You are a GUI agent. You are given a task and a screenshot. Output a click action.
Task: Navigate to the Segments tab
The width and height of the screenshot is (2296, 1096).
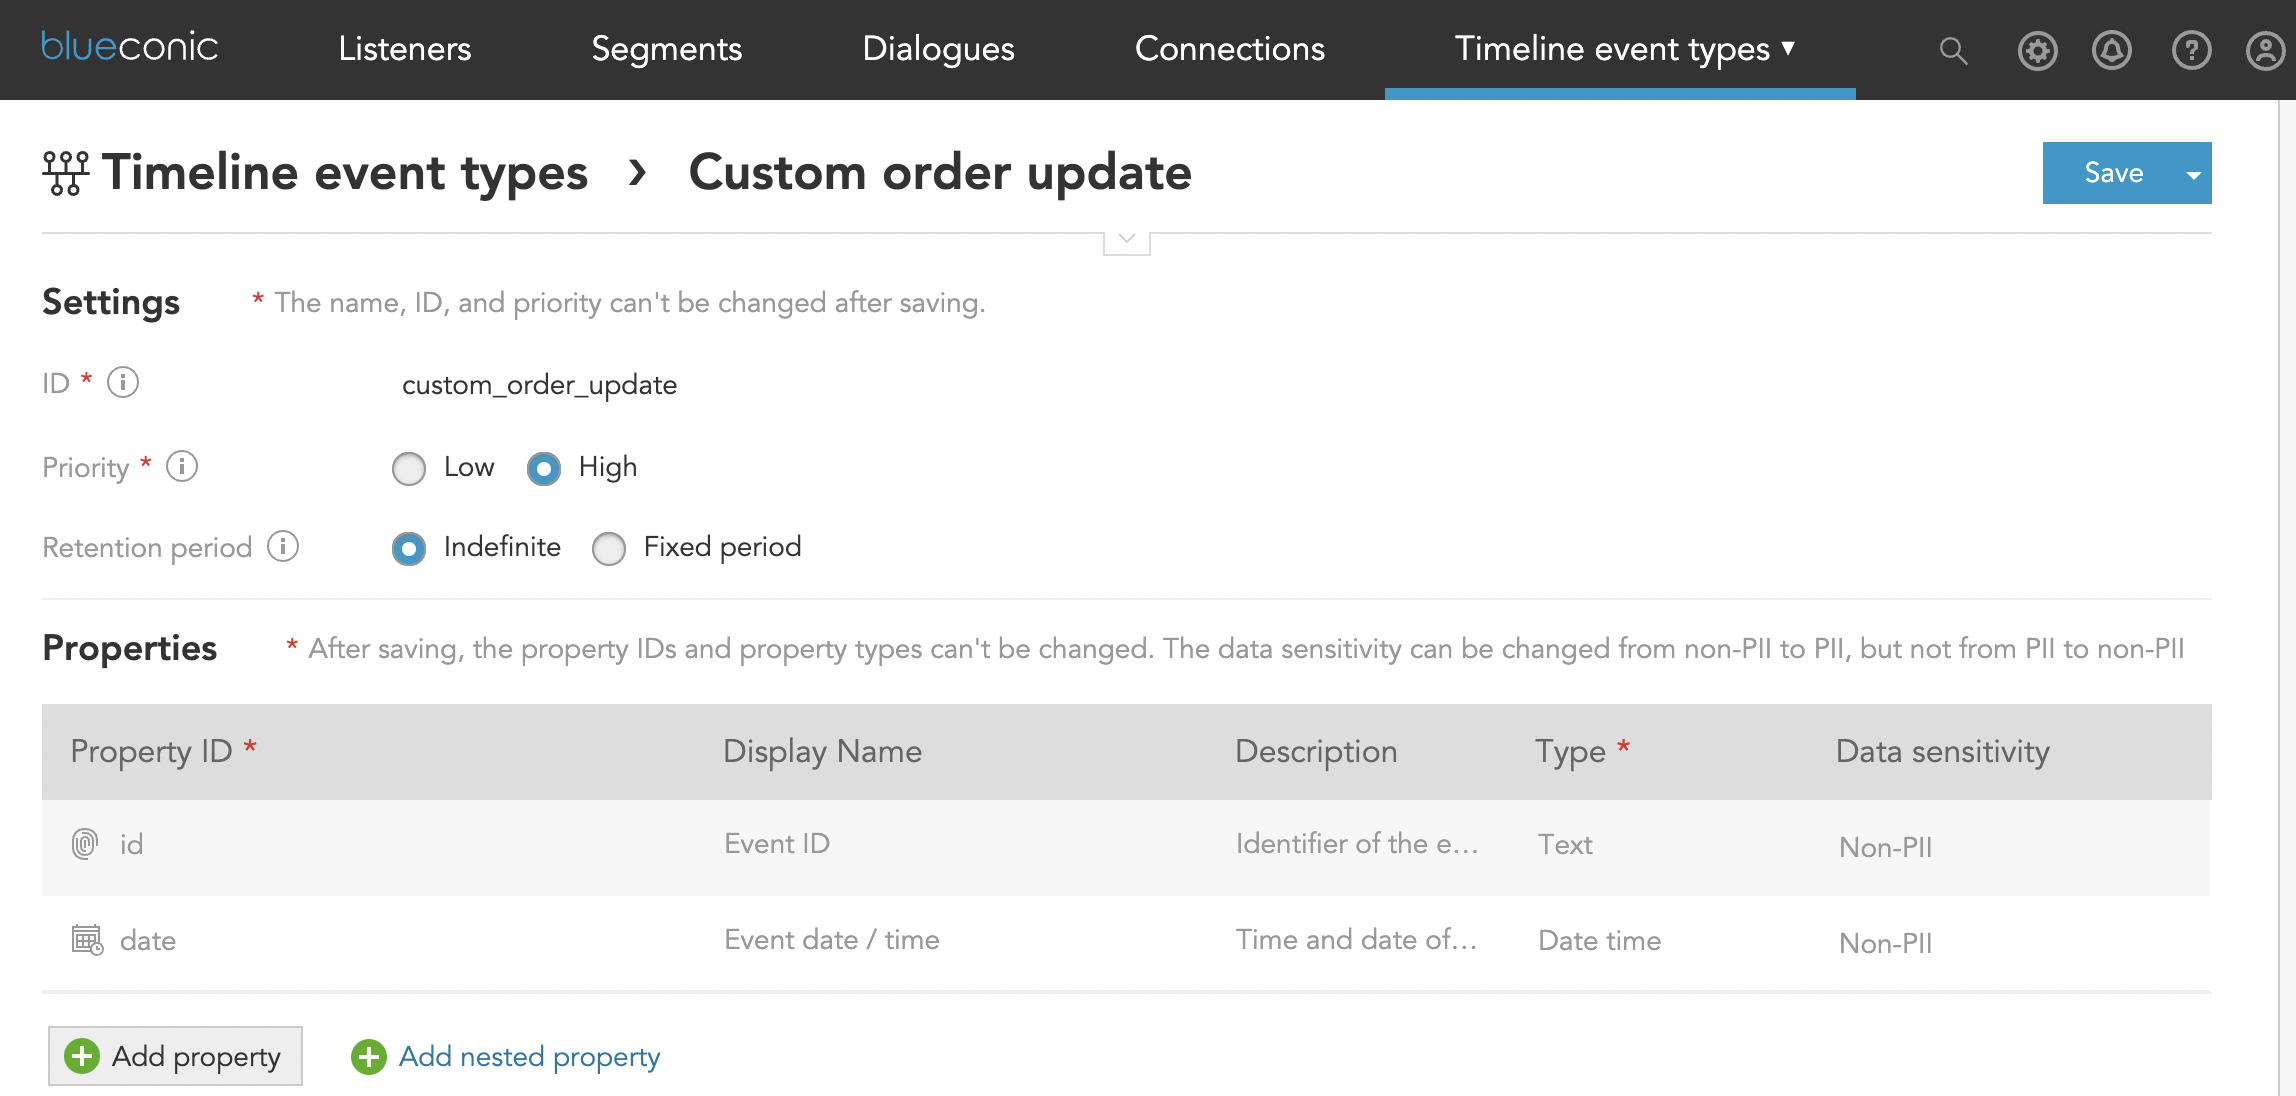tap(668, 48)
